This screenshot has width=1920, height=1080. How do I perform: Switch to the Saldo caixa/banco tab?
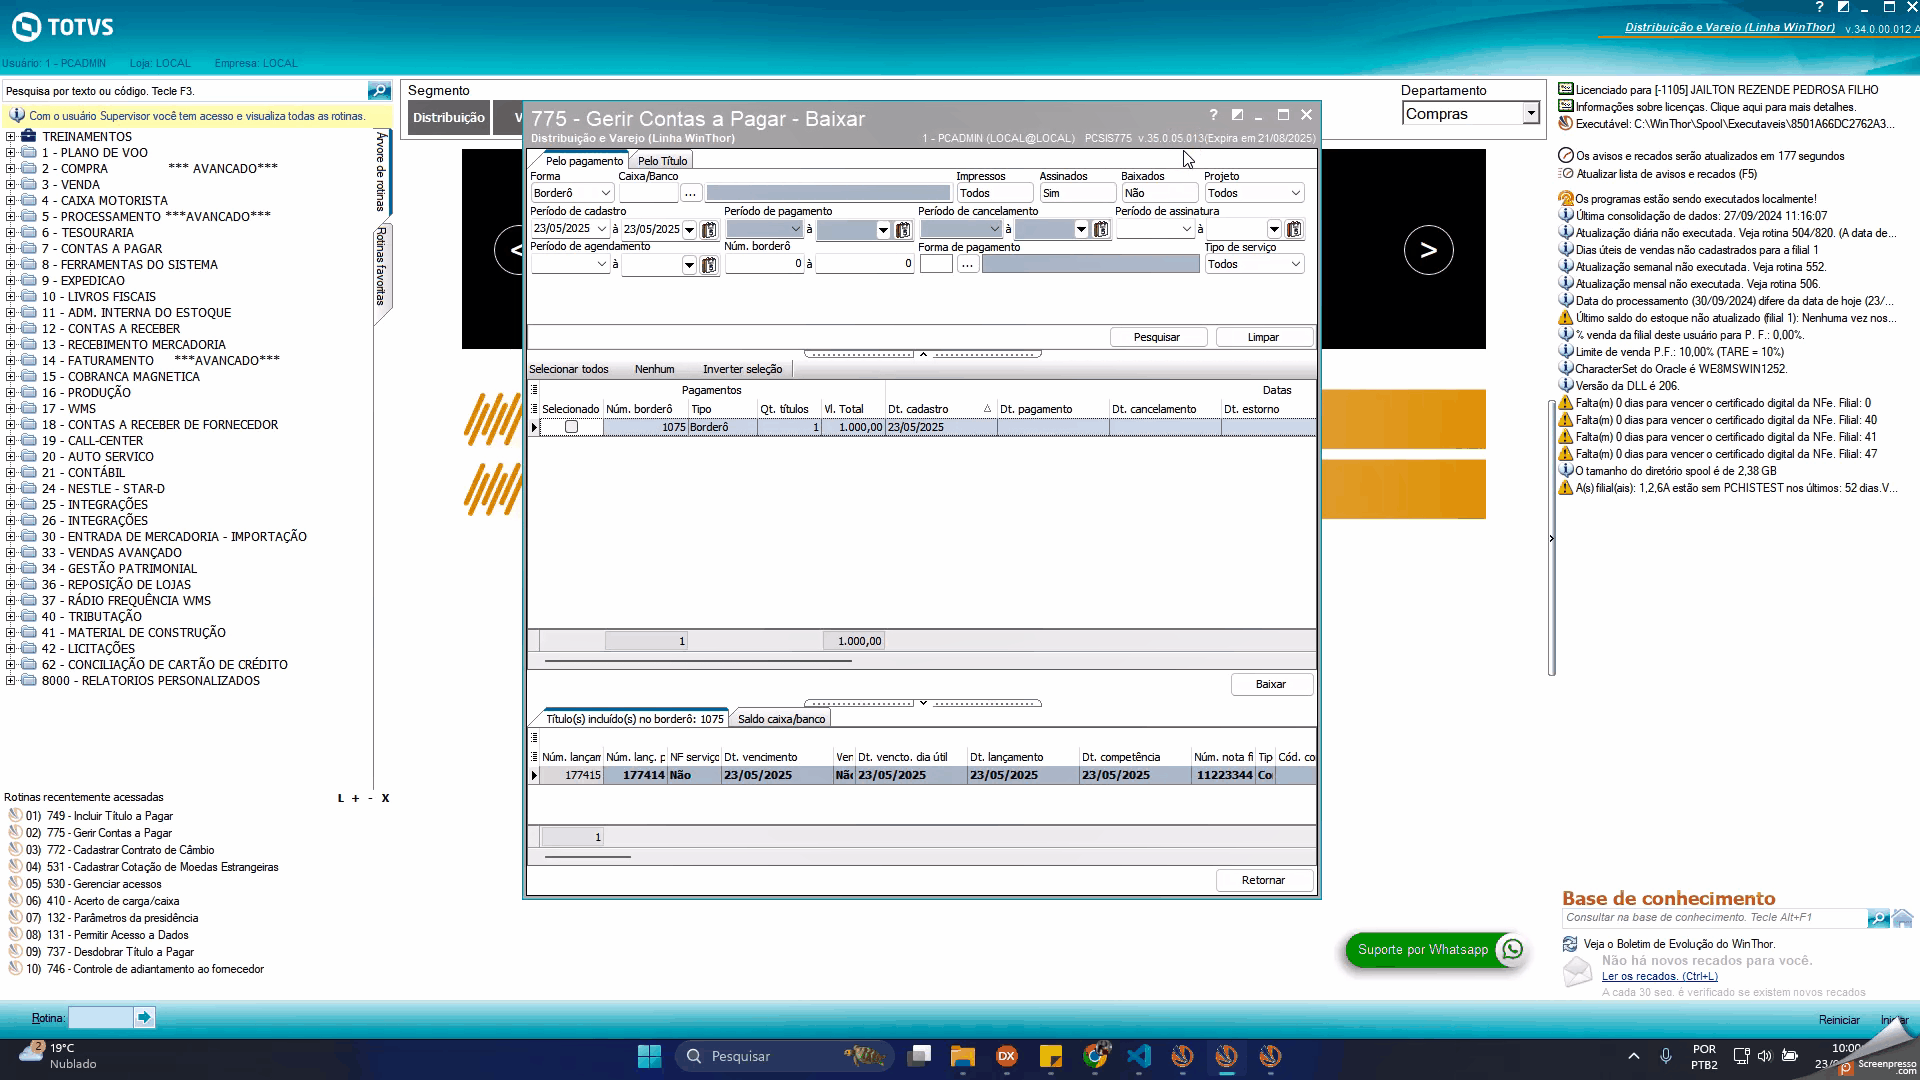tap(781, 719)
